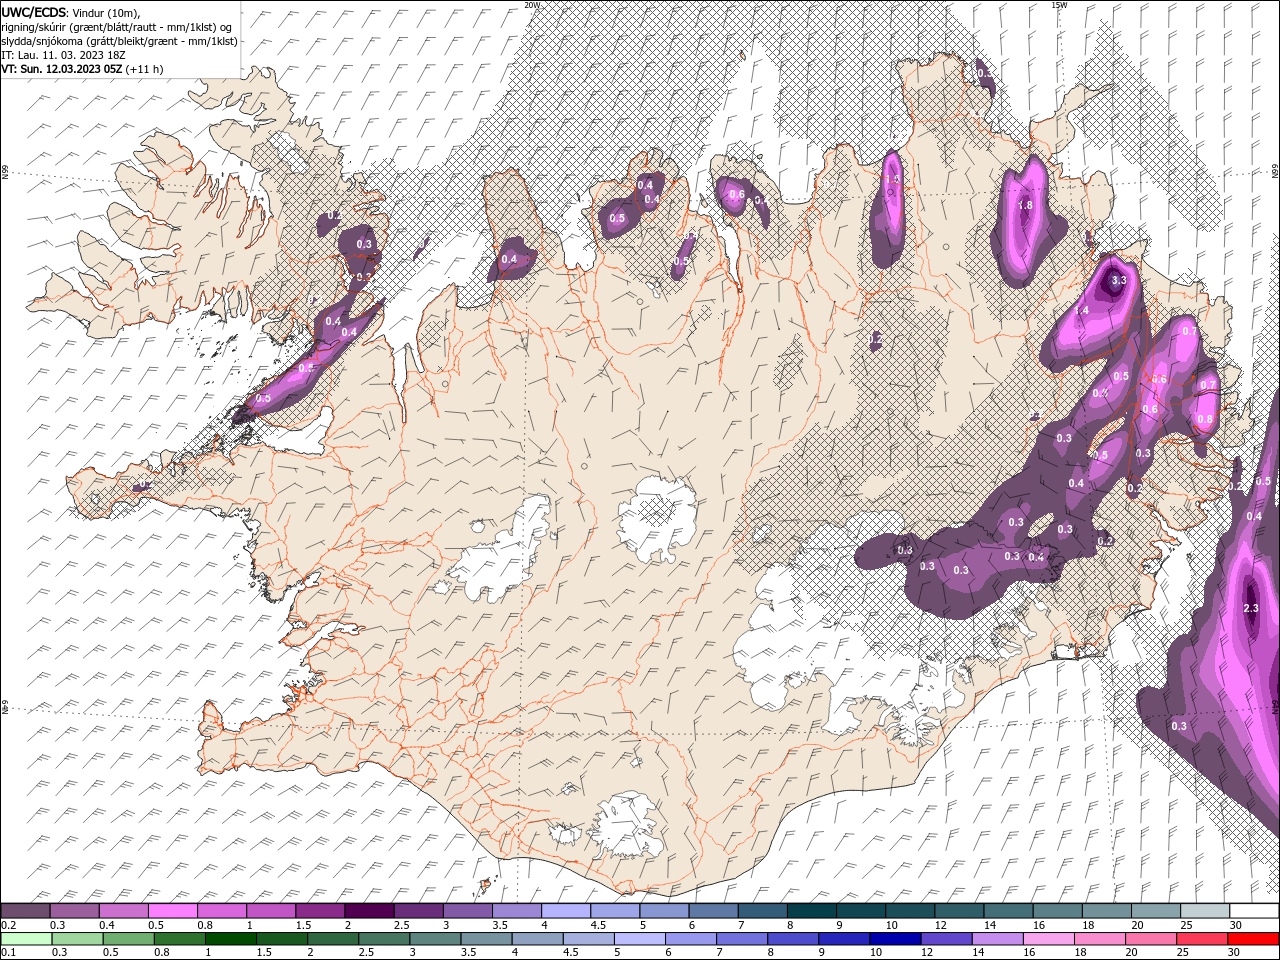Click the 1.4 precipitation value on the map
This screenshot has width=1280, height=960.
coord(1082,311)
